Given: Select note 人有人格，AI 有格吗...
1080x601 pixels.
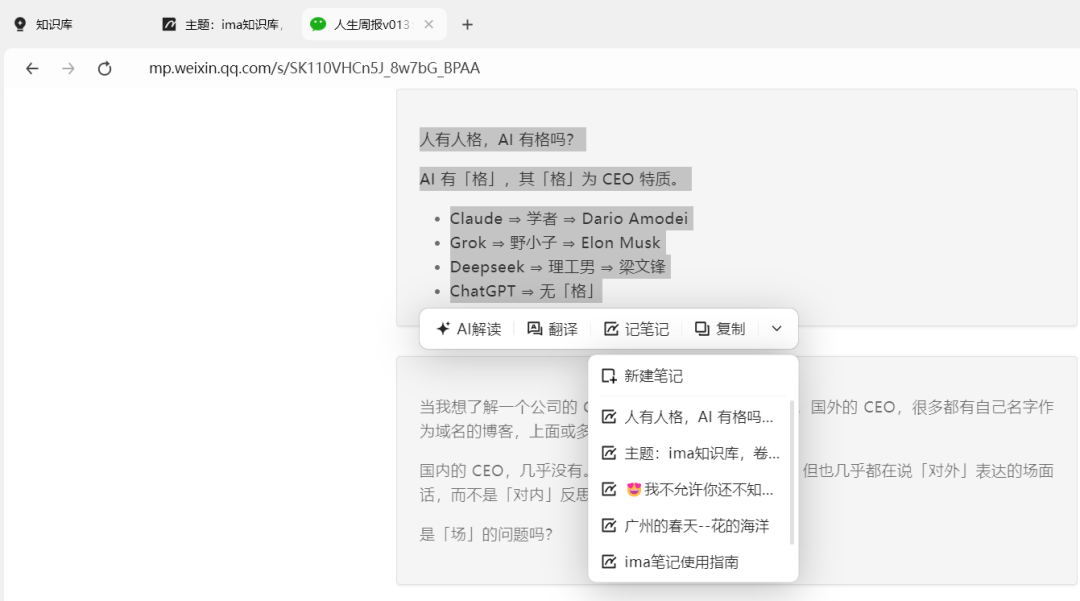Looking at the screenshot, I should click(693, 417).
